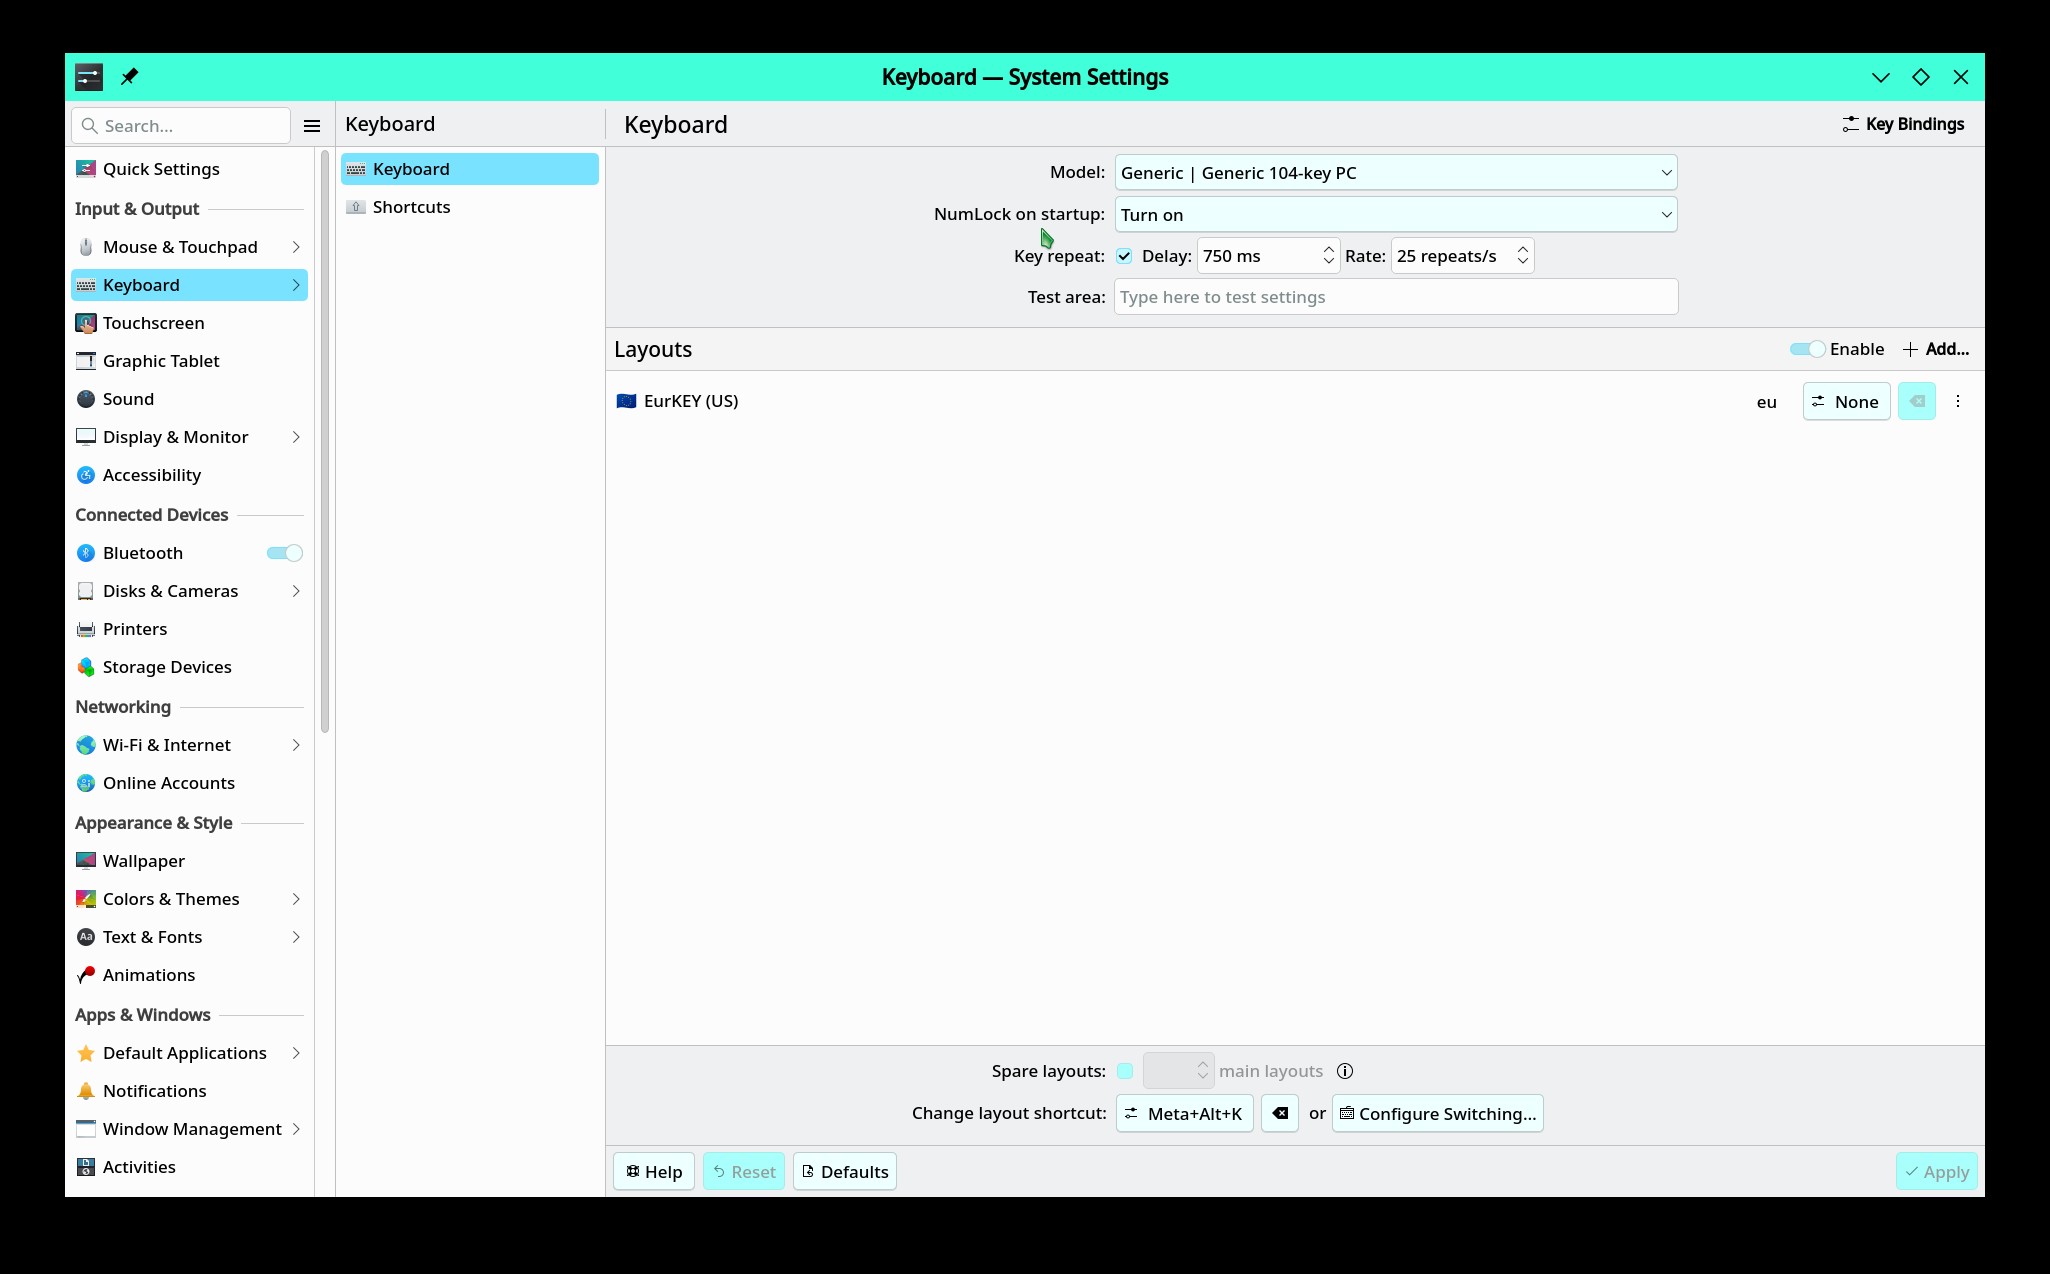
Task: Click the window menu chevron in title bar
Action: pos(1880,77)
